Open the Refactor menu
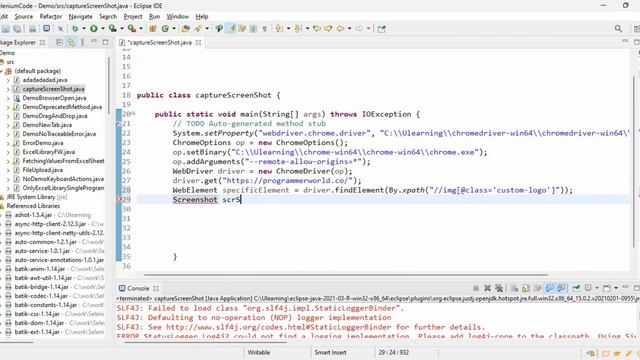This screenshot has height=360, width=640. (51, 17)
